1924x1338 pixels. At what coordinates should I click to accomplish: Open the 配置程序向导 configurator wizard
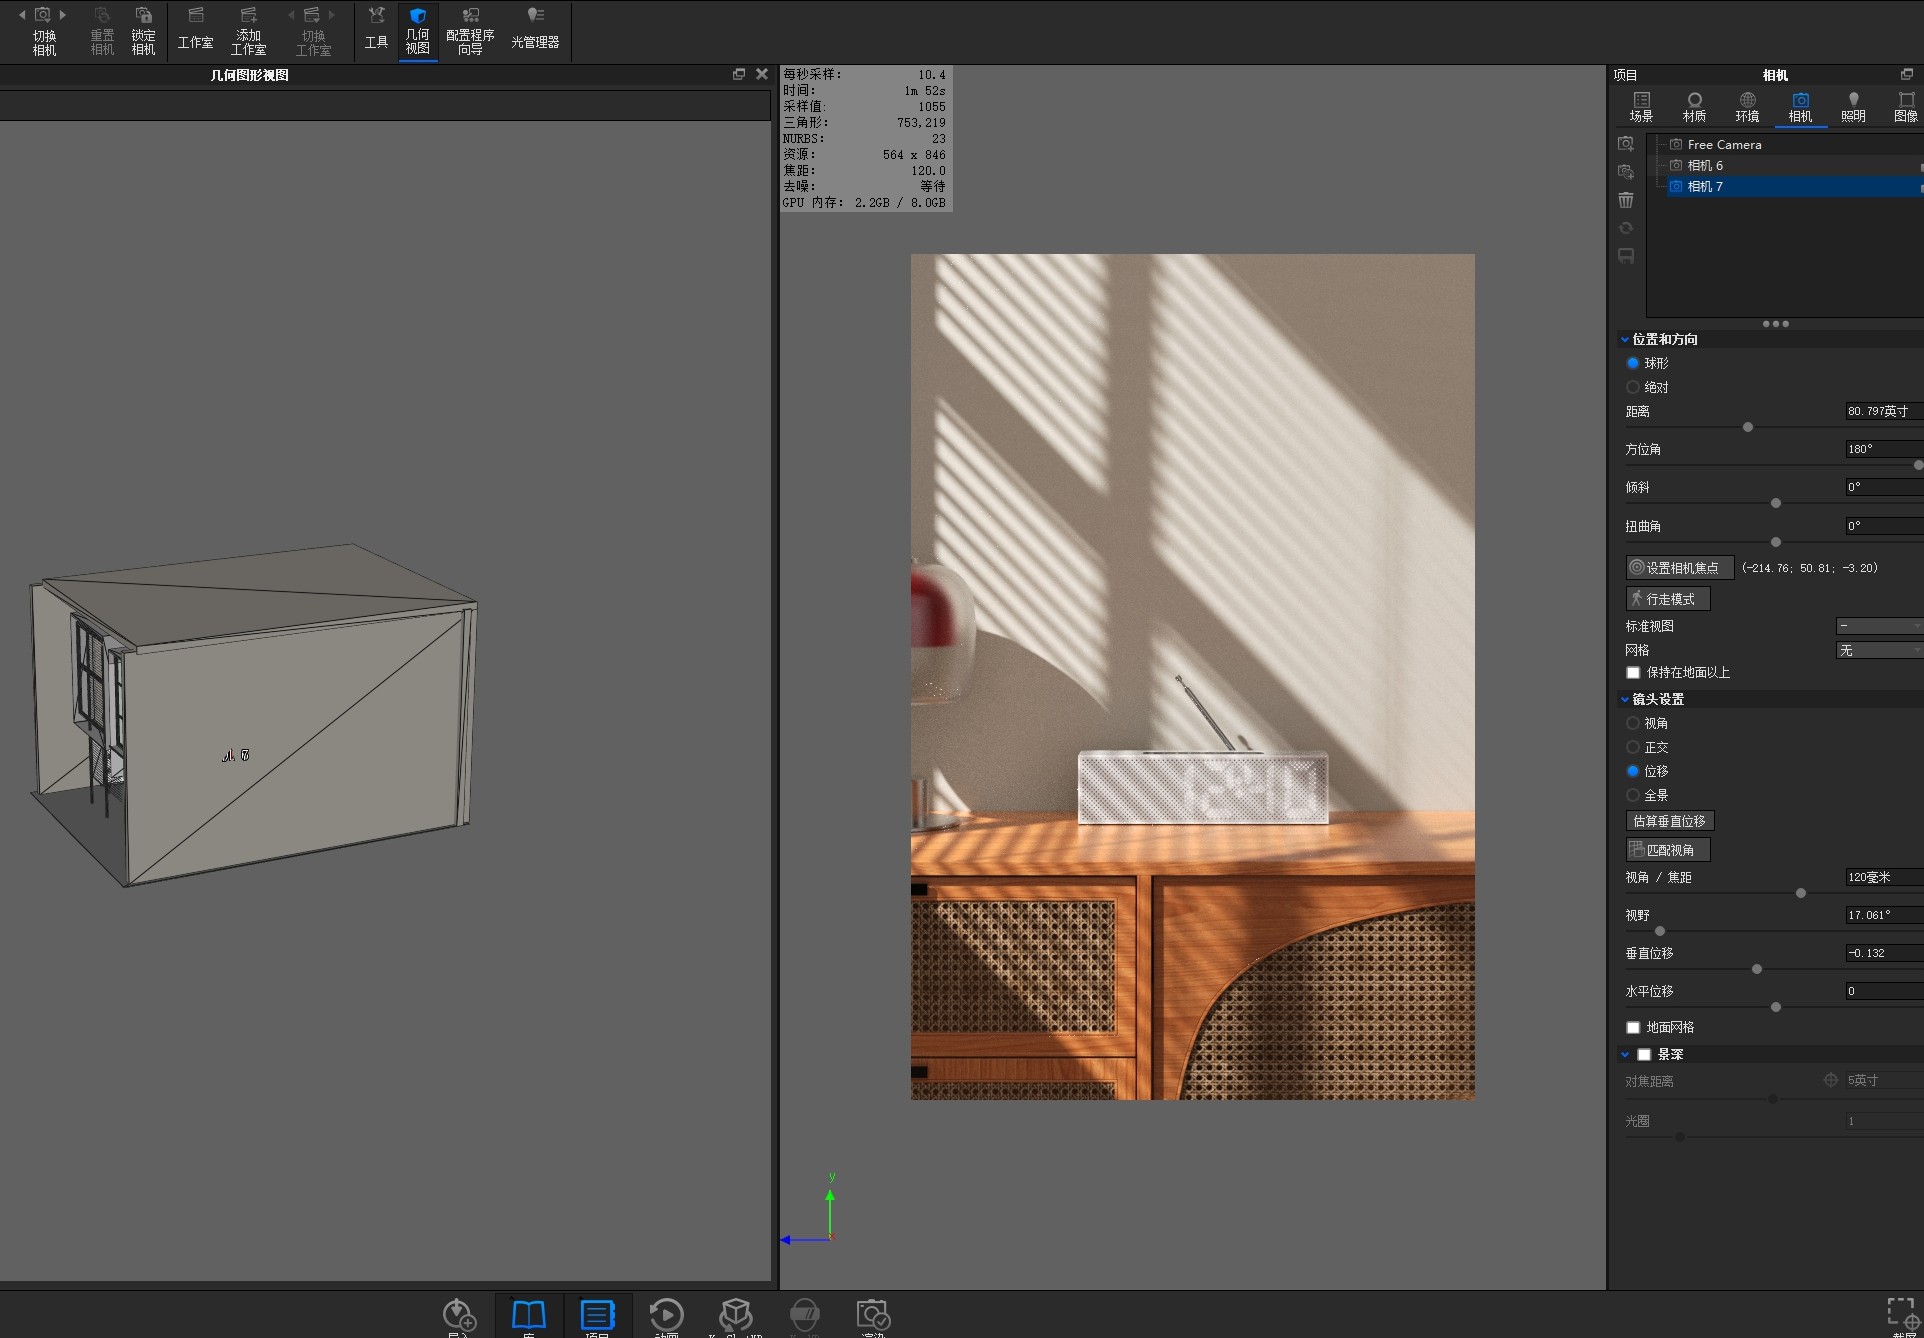point(470,31)
